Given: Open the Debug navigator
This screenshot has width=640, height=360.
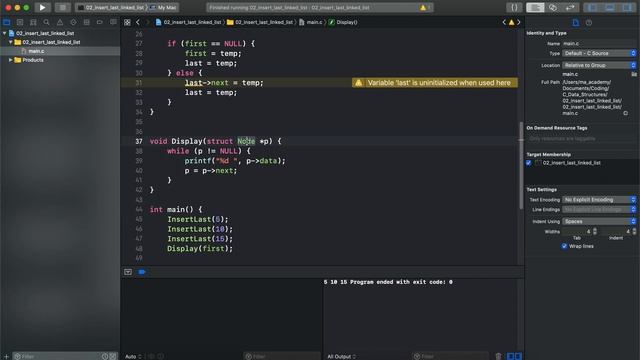Looking at the screenshot, I should coord(87,22).
